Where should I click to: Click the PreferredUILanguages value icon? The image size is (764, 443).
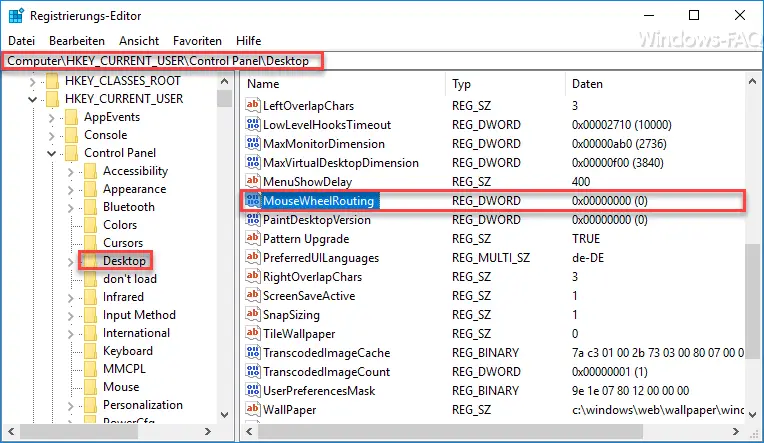pyautogui.click(x=252, y=257)
